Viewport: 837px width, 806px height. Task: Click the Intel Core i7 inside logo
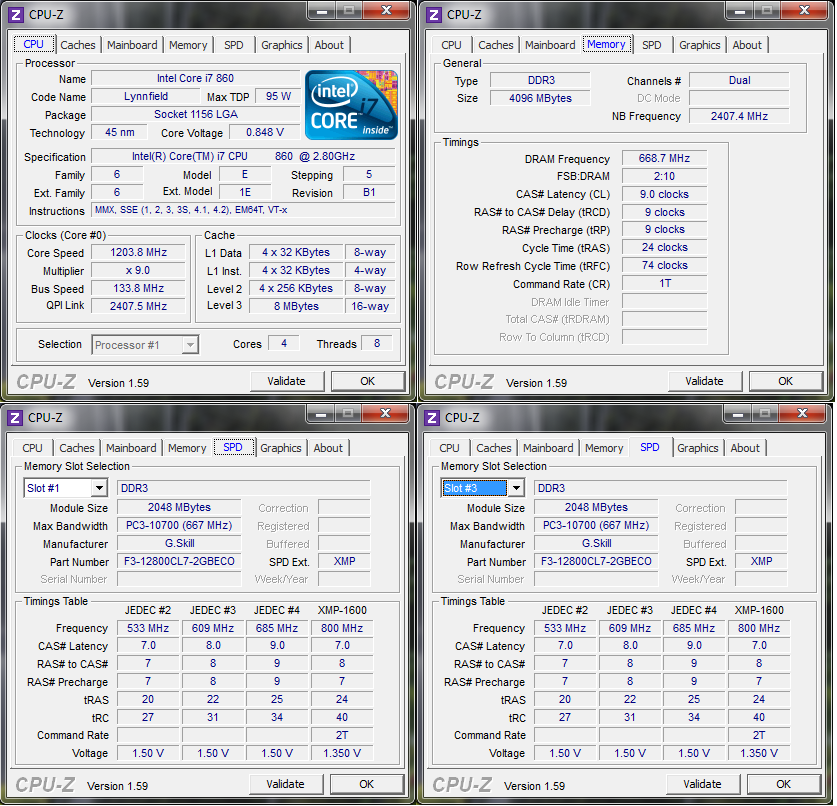[x=351, y=105]
